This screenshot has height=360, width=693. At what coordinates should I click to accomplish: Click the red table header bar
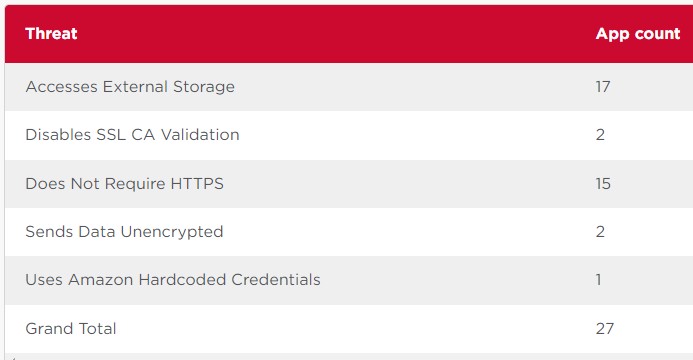point(349,34)
